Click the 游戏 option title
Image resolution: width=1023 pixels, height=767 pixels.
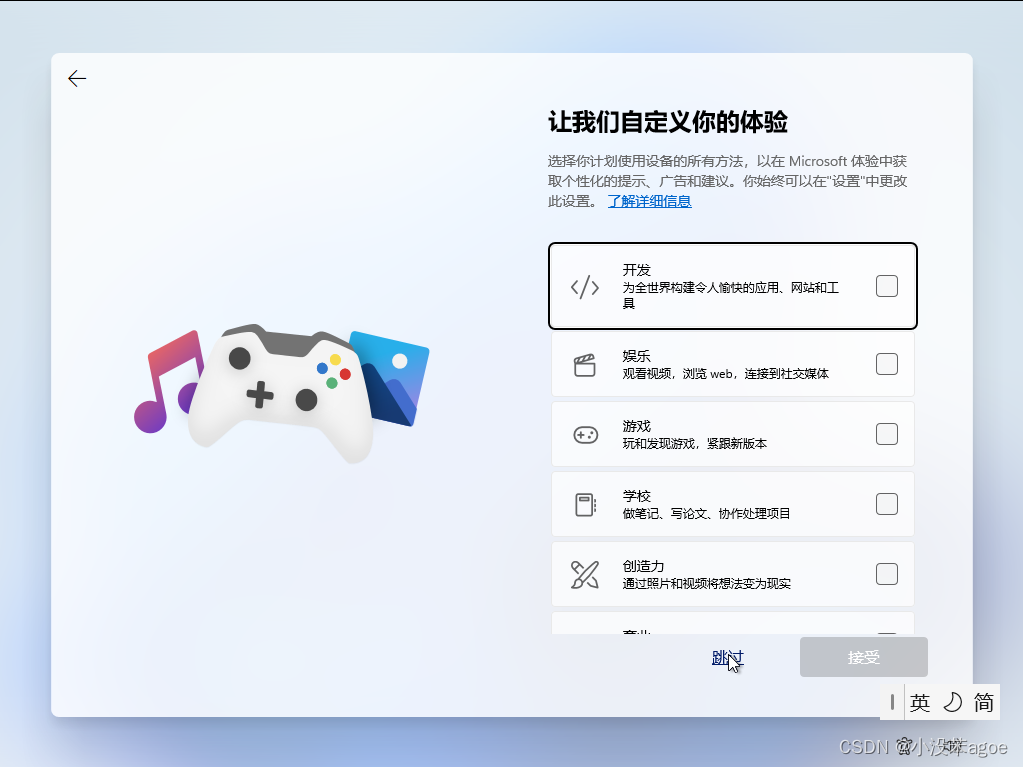pos(637,426)
